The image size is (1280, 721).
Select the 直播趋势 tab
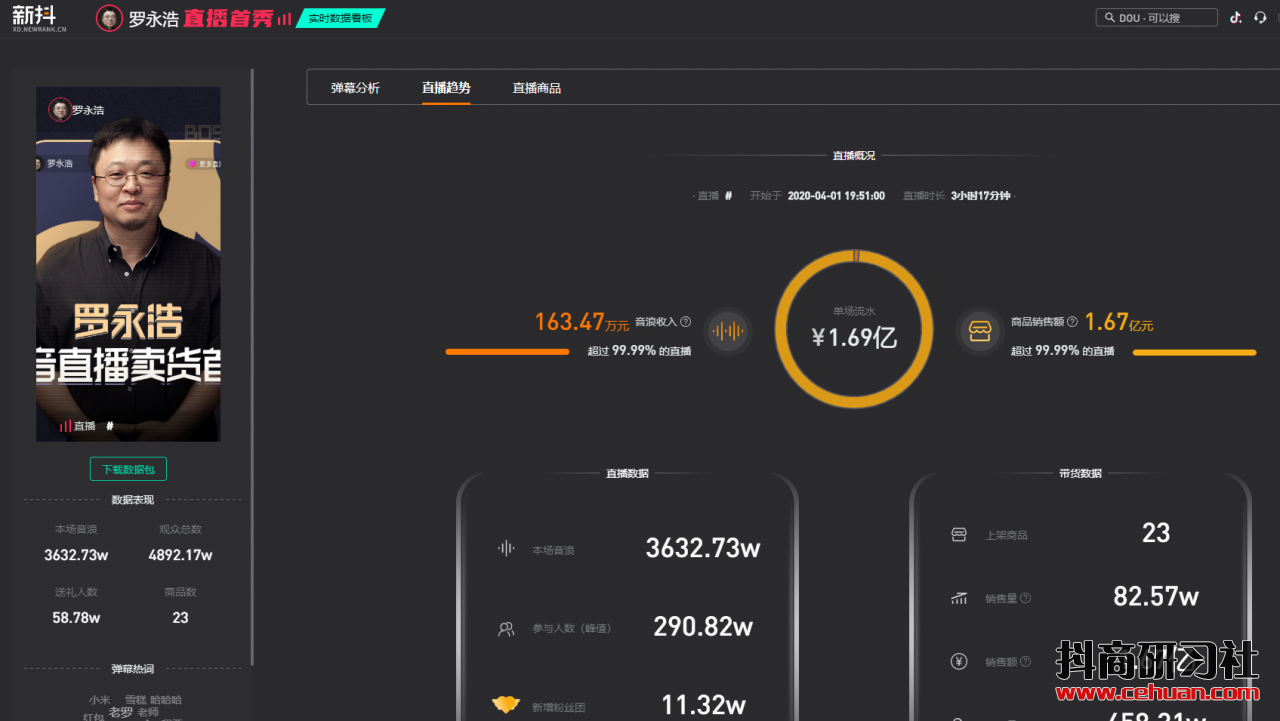pyautogui.click(x=446, y=88)
